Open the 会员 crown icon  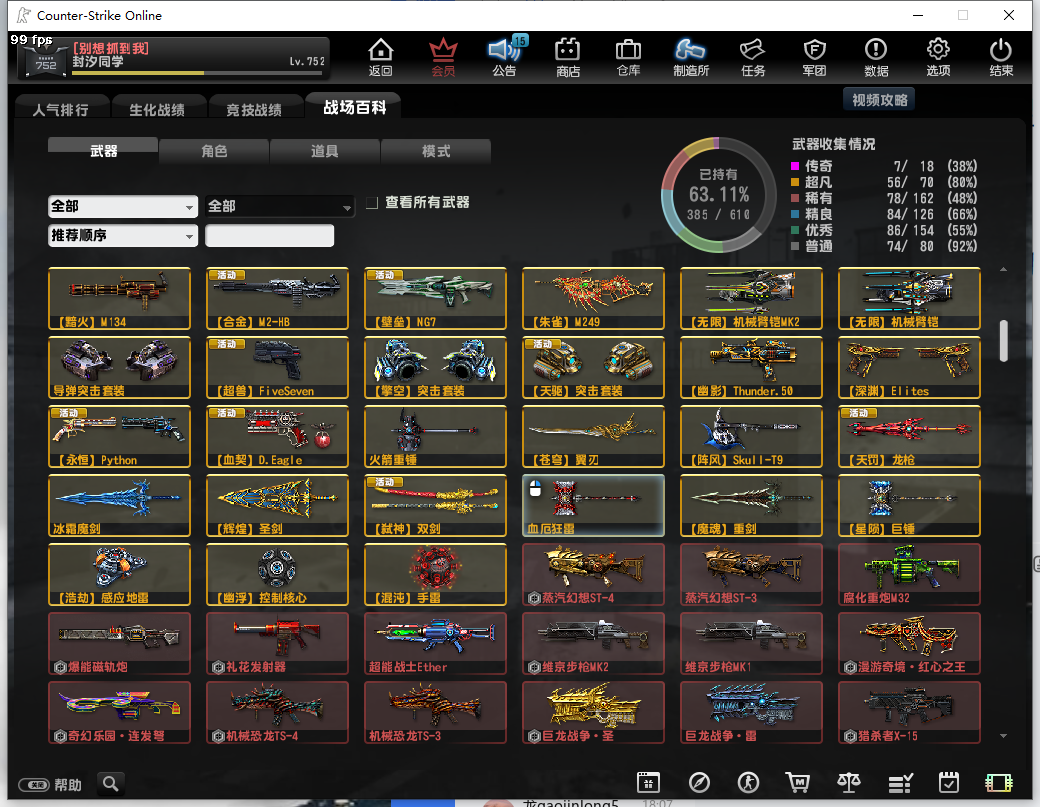[443, 57]
